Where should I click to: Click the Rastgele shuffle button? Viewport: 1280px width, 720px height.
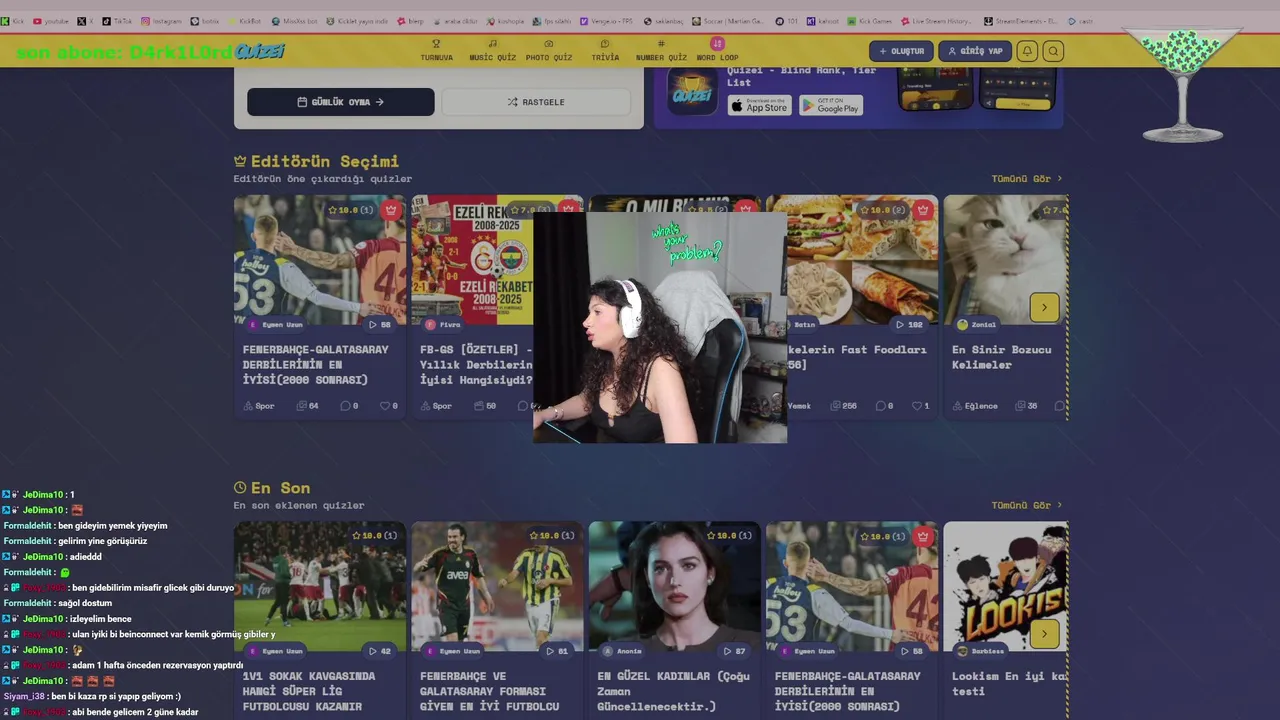(x=536, y=102)
